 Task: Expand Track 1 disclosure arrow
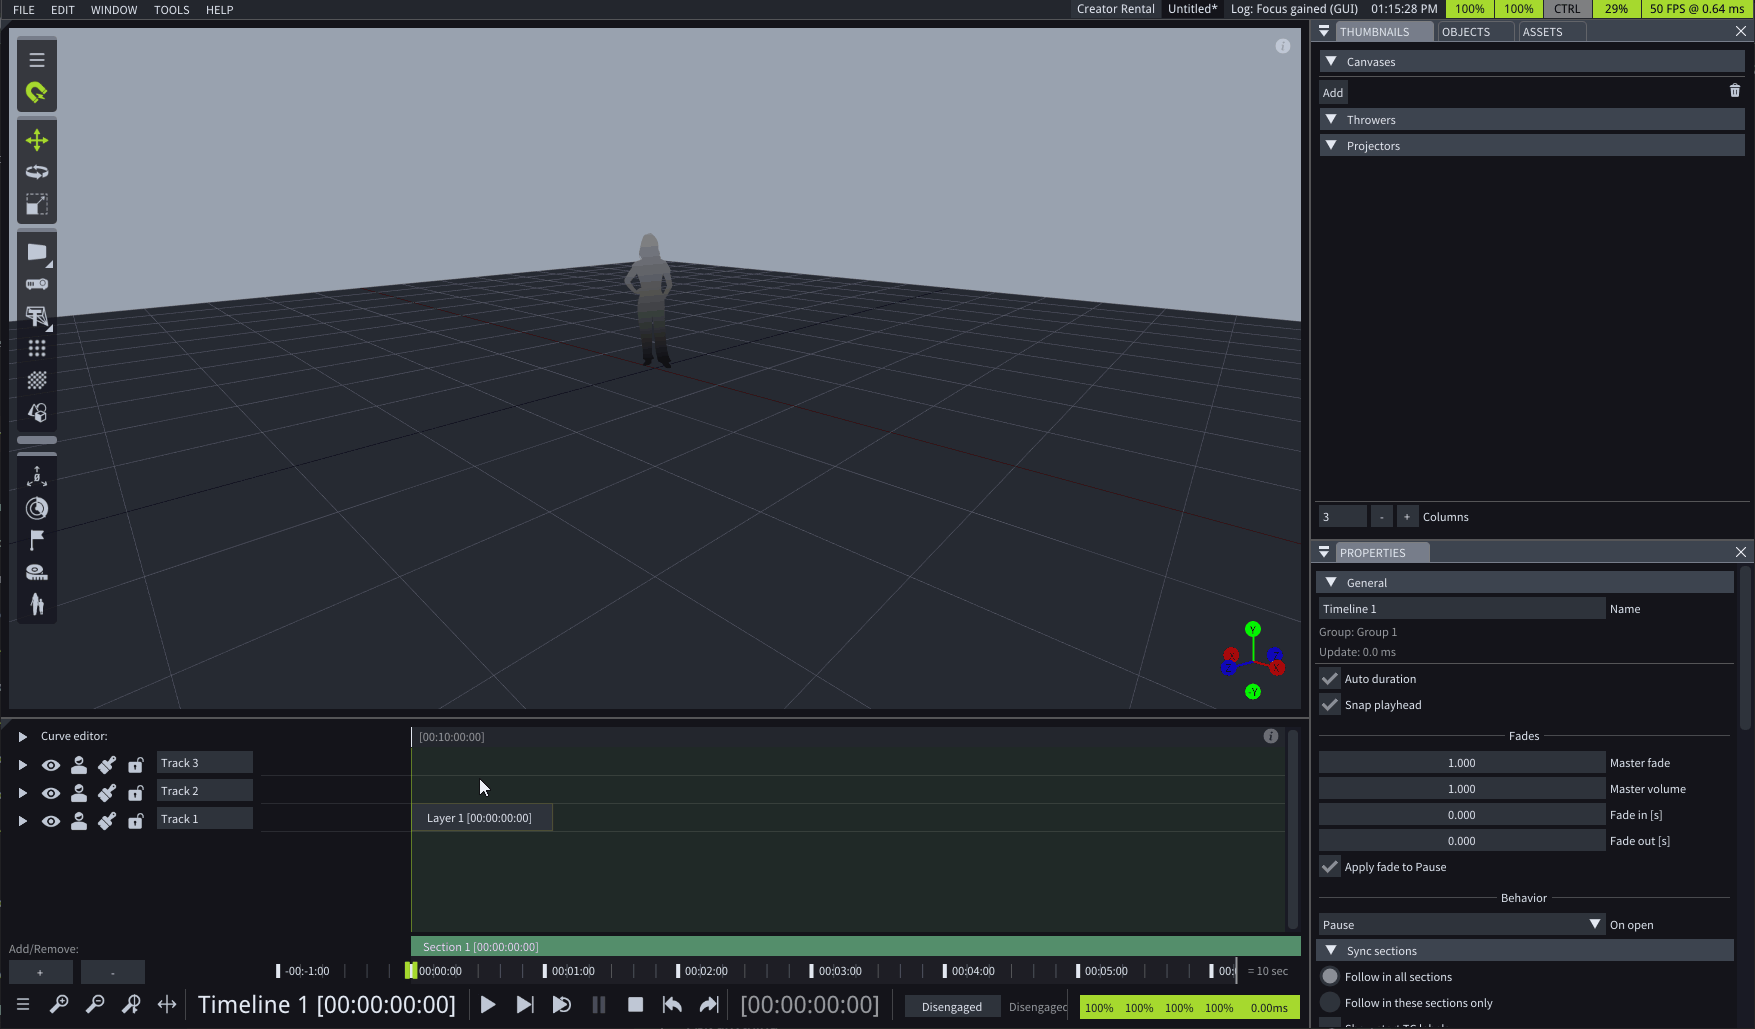tap(22, 821)
